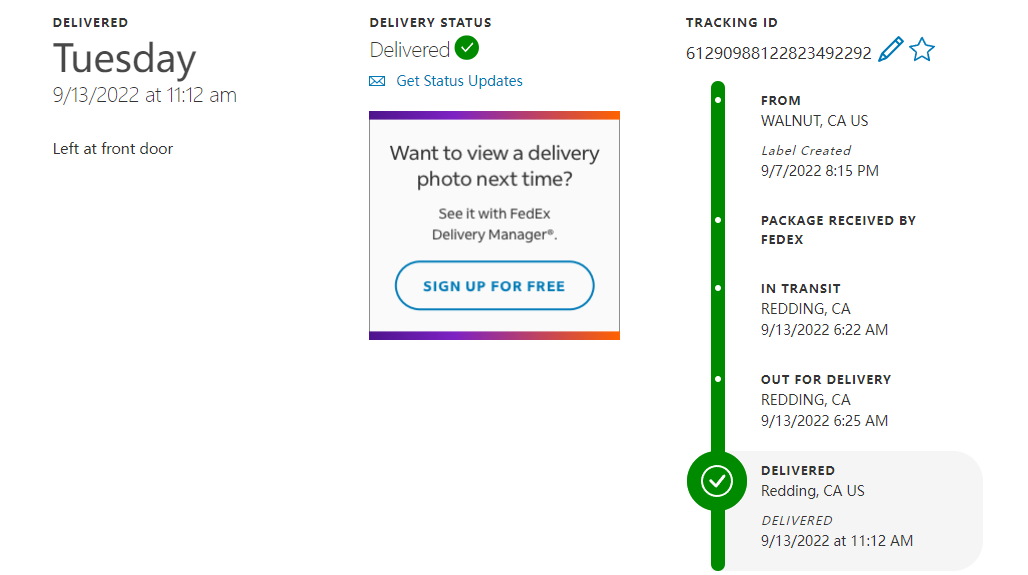The height and width of the screenshot is (575, 1028).
Task: Click the large Delivered checkmark circle on timeline
Action: 717,481
